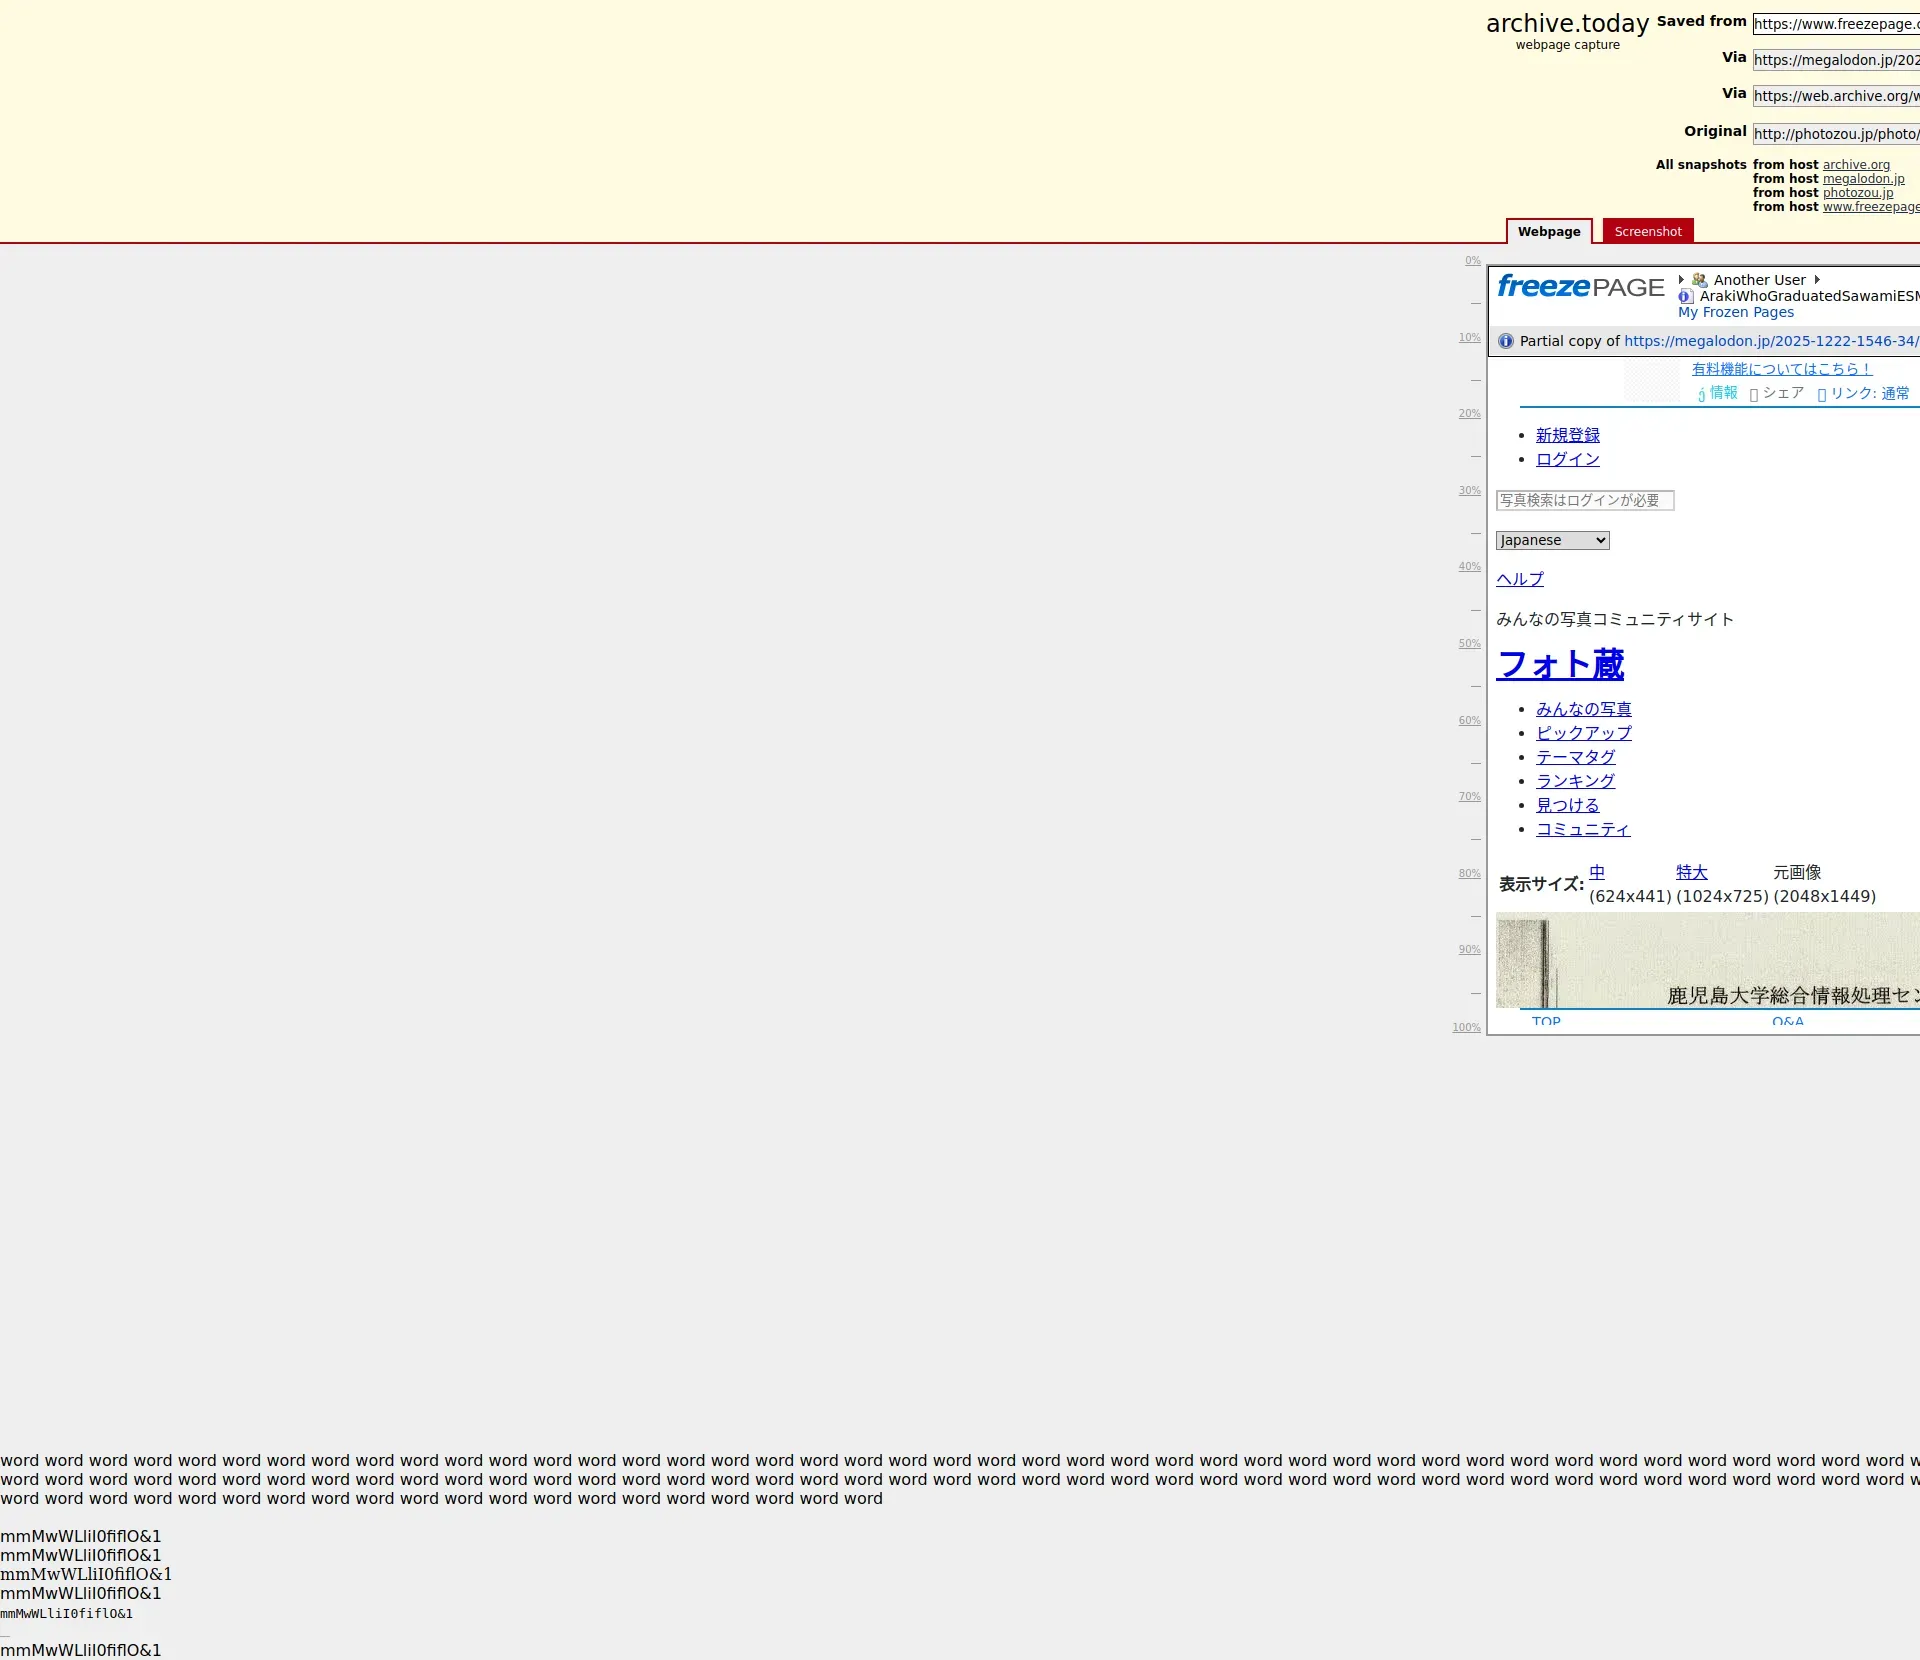Click the ログイン login link
The image size is (1920, 1660).
[x=1567, y=459]
